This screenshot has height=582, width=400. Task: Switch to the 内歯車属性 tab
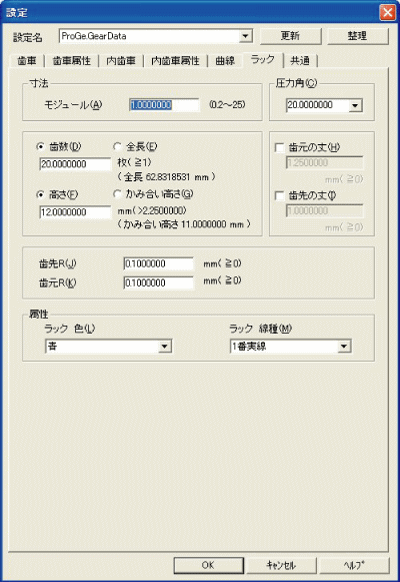click(x=175, y=61)
